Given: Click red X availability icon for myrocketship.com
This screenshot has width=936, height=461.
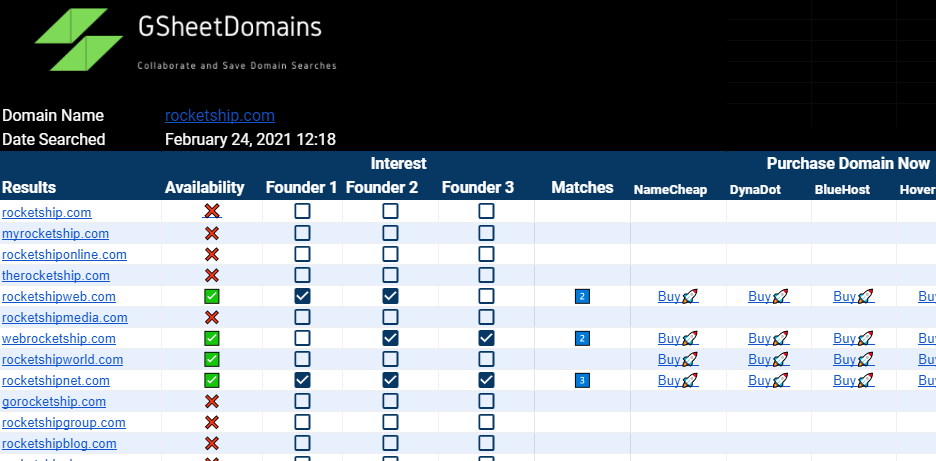Looking at the screenshot, I should click(212, 233).
